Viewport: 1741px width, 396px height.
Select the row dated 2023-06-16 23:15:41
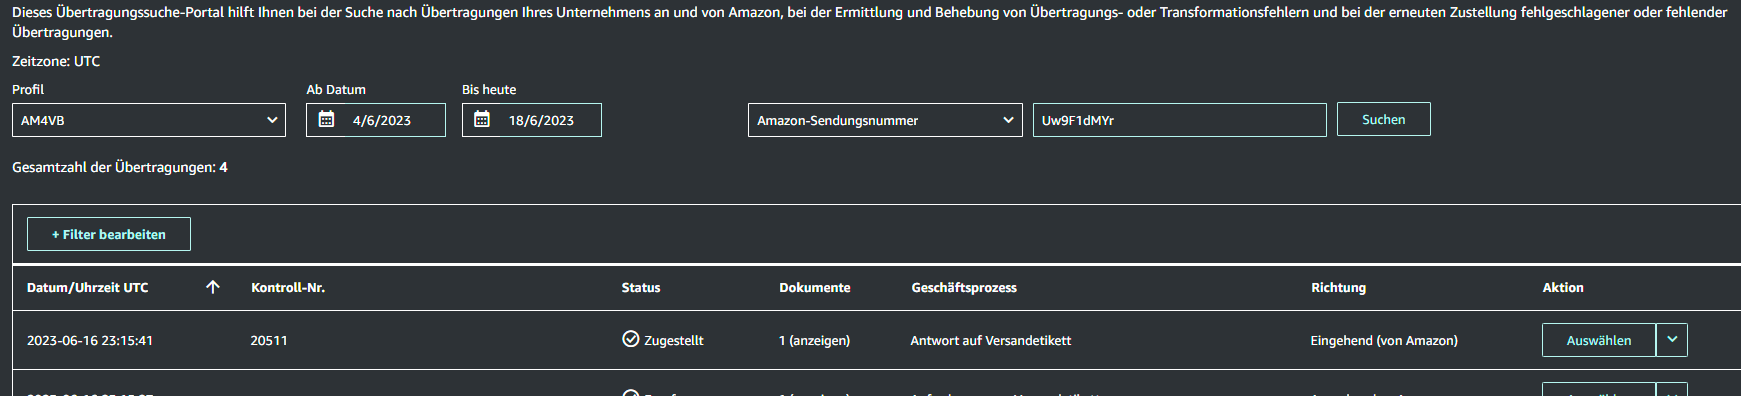click(877, 340)
